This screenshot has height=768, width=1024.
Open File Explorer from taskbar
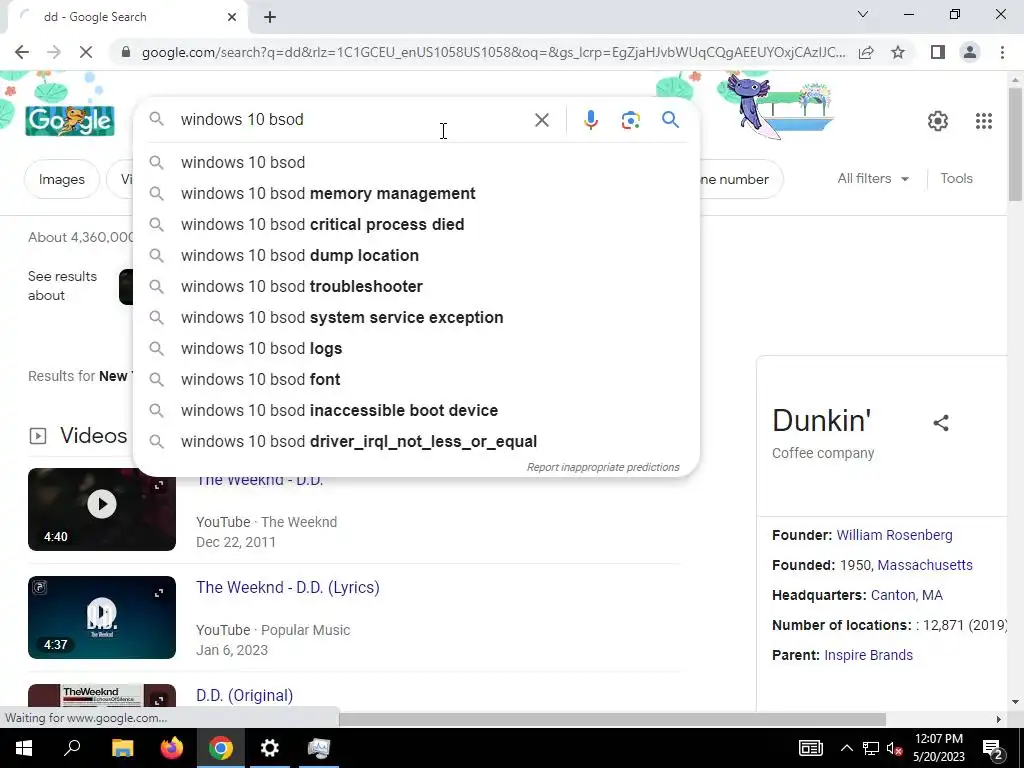click(x=122, y=748)
